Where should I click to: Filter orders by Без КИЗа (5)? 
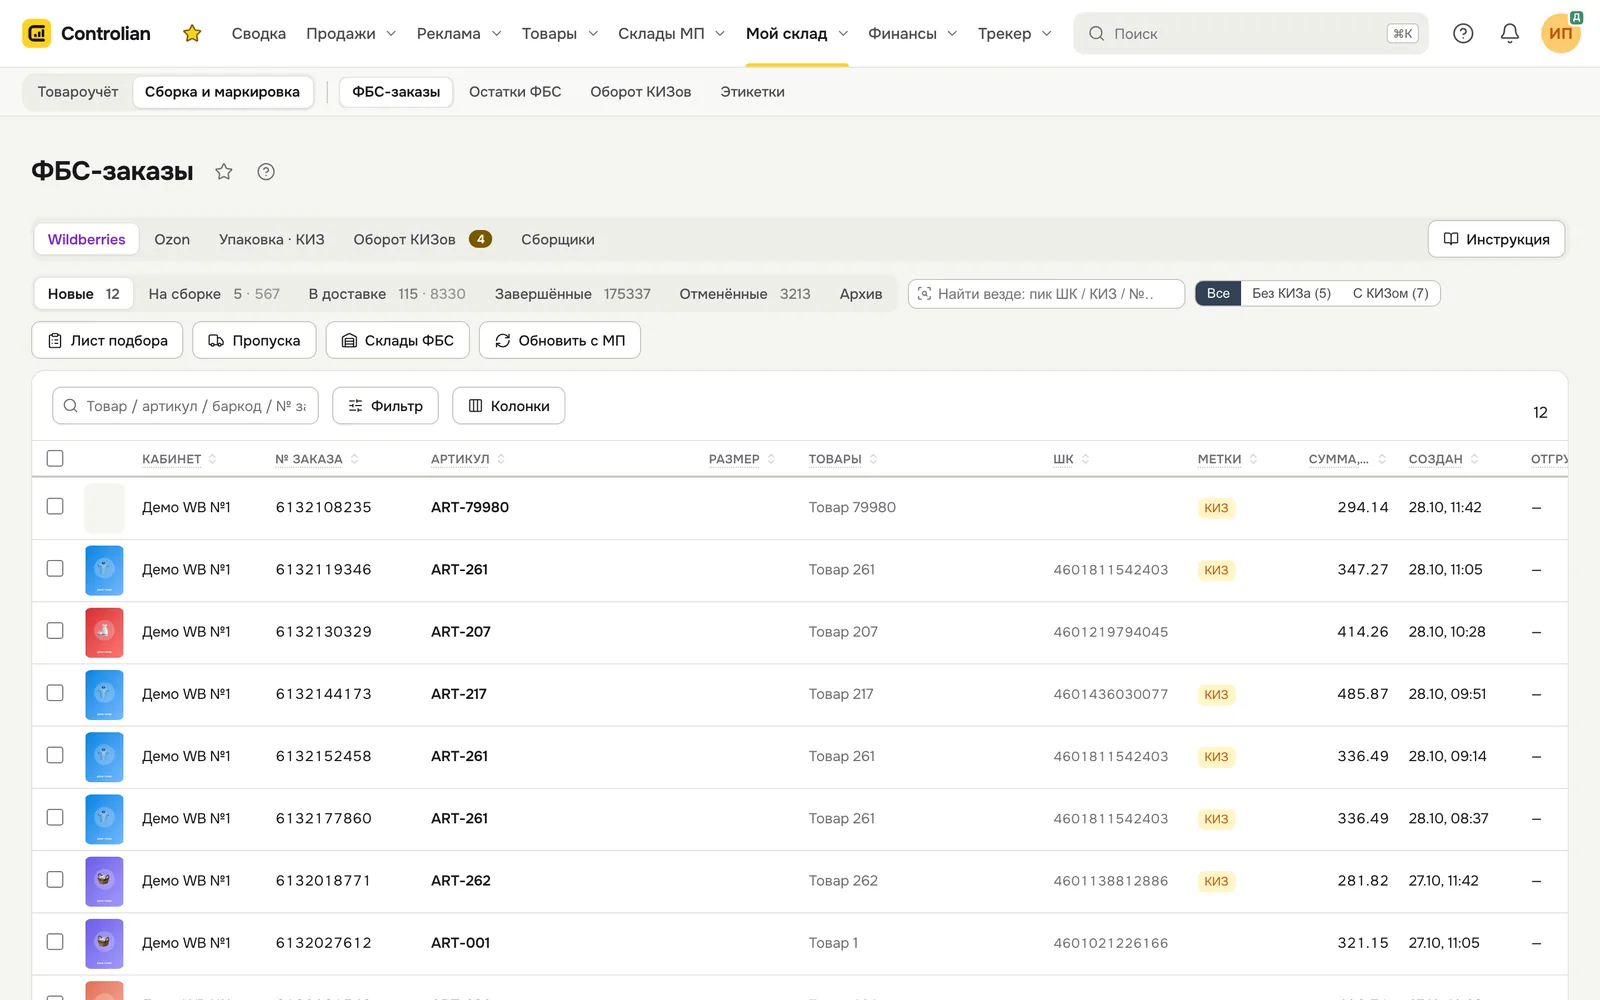click(1291, 293)
